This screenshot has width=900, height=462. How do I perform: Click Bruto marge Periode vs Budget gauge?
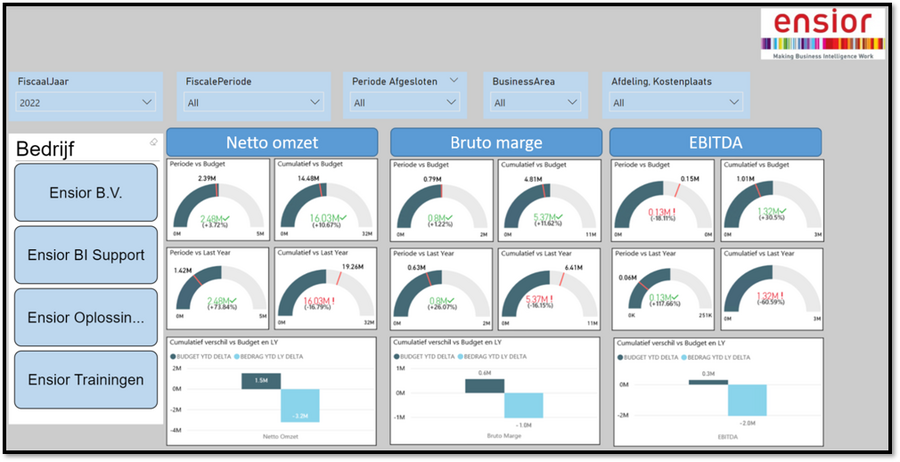[x=441, y=200]
